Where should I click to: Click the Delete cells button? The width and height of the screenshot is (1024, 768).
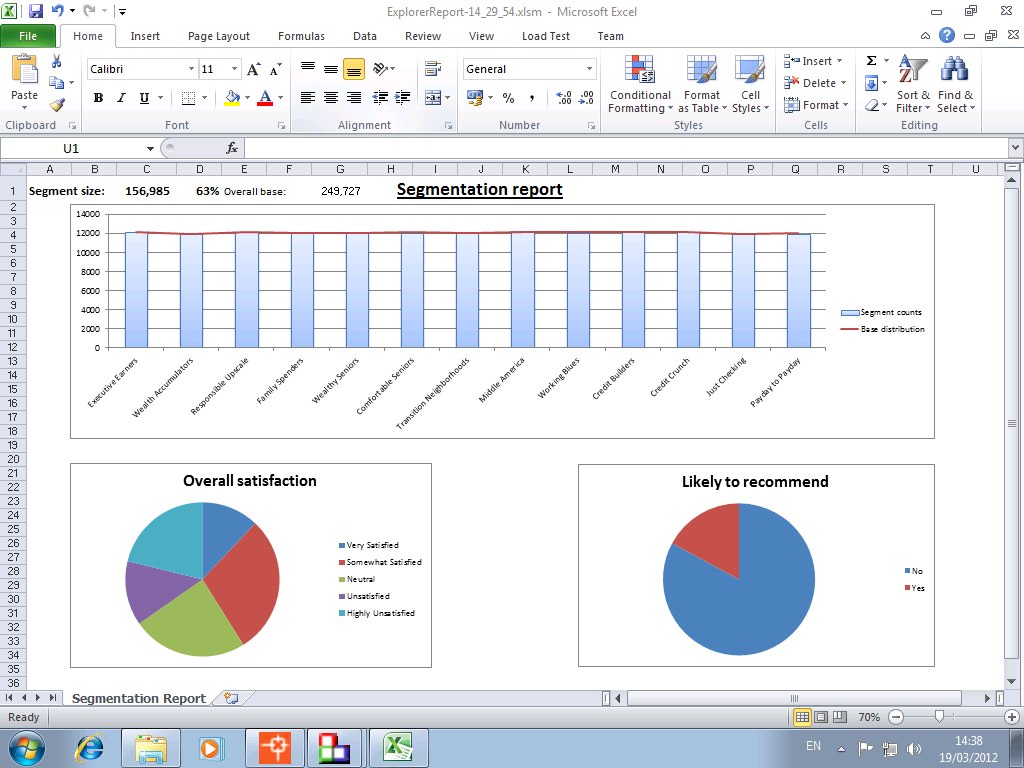pyautogui.click(x=815, y=83)
